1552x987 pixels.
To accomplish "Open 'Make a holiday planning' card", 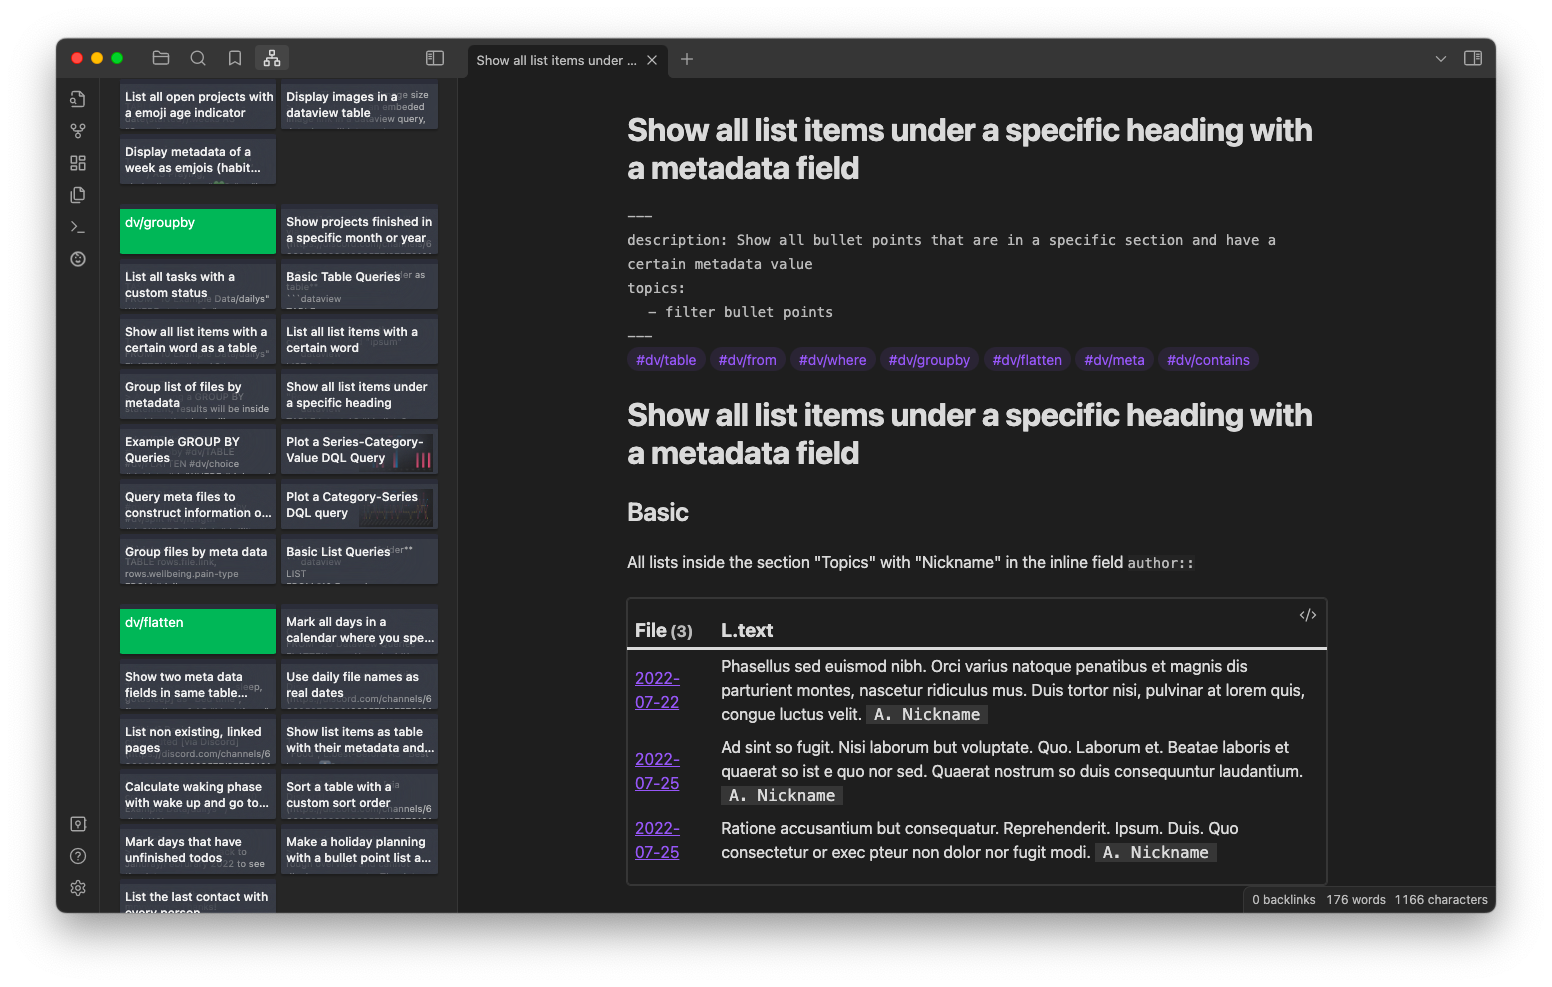I will tap(359, 851).
